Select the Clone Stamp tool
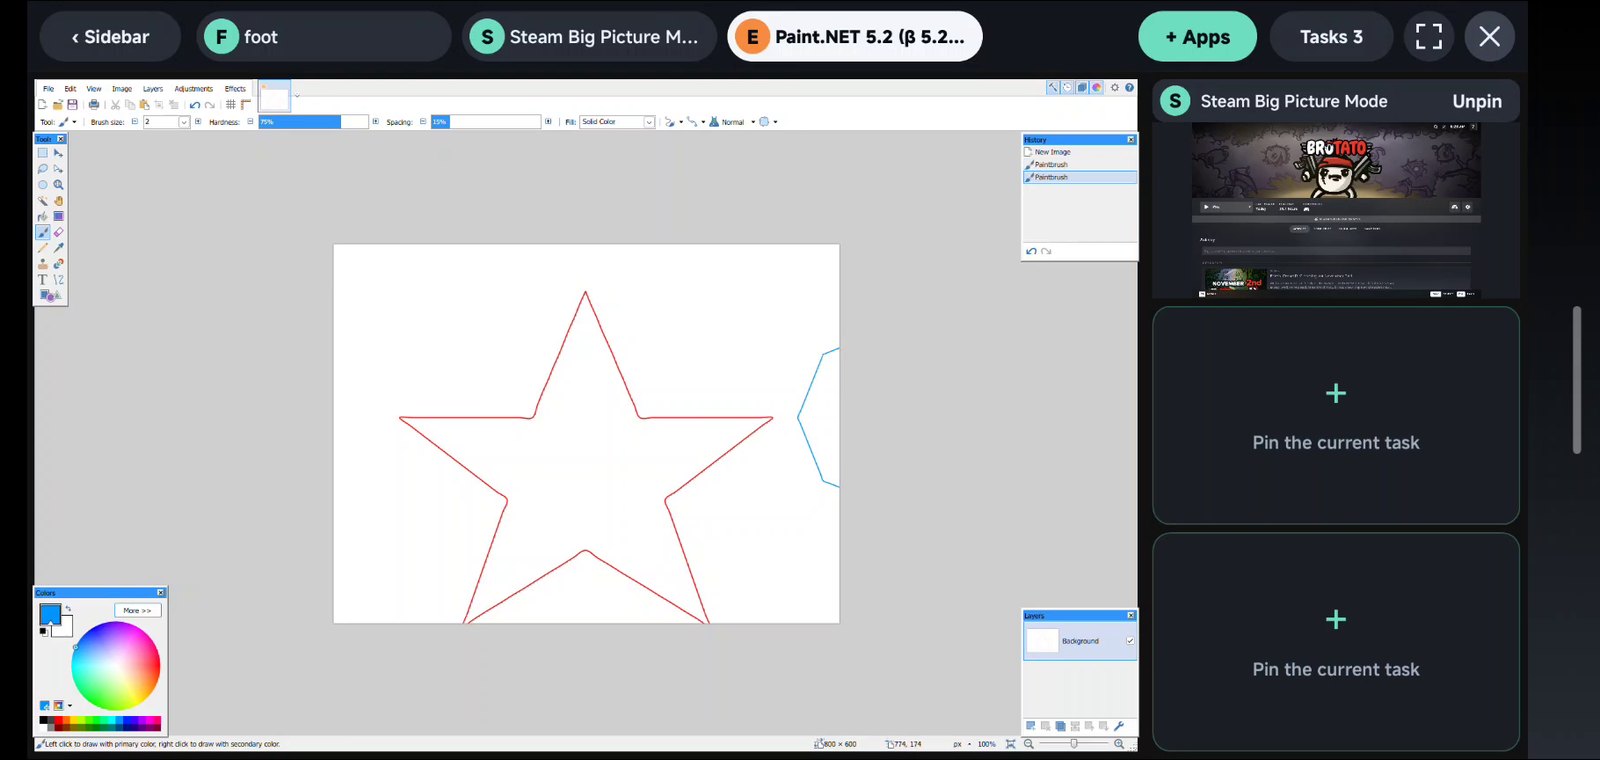Viewport: 1600px width, 760px height. [x=43, y=264]
